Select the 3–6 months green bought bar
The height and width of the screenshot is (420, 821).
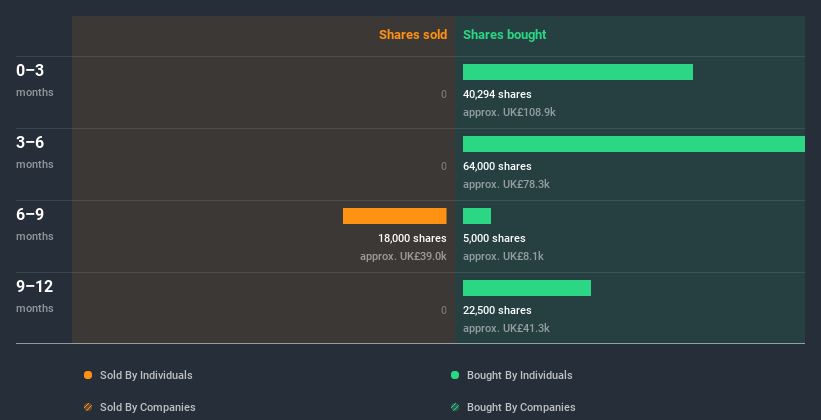click(634, 144)
